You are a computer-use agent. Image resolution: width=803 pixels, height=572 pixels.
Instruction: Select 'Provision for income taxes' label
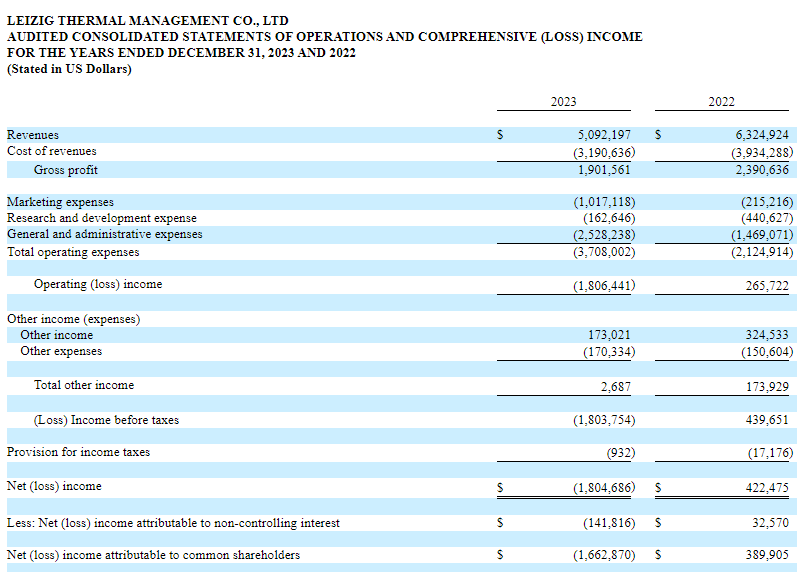click(78, 452)
